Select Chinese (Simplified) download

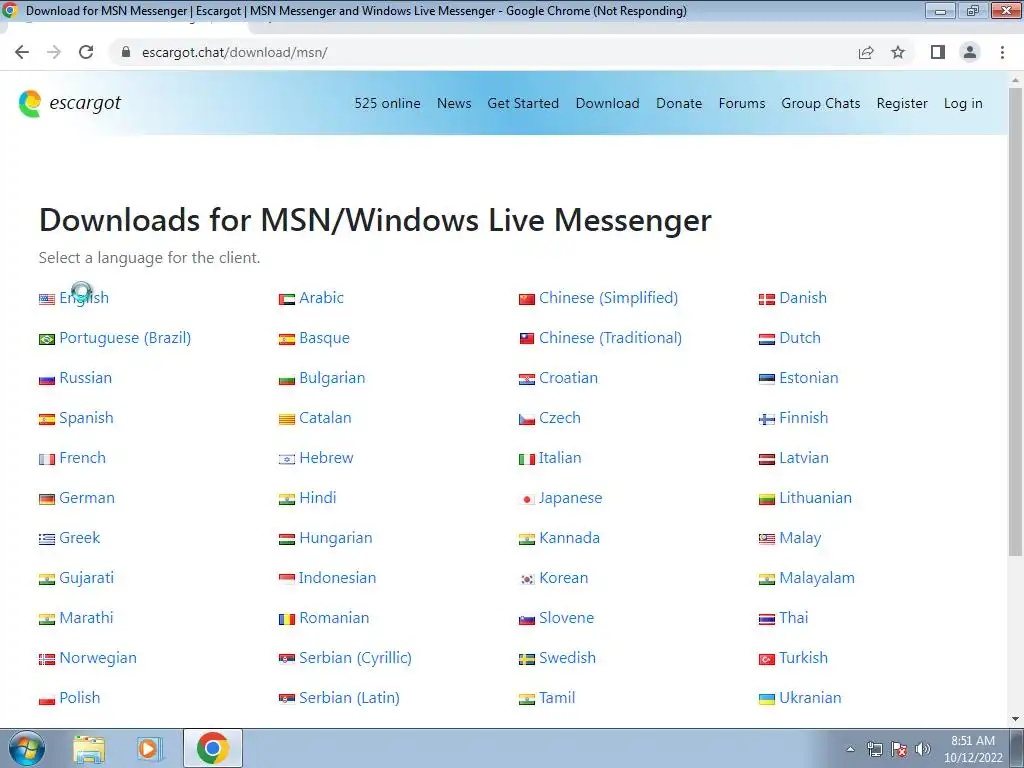609,298
